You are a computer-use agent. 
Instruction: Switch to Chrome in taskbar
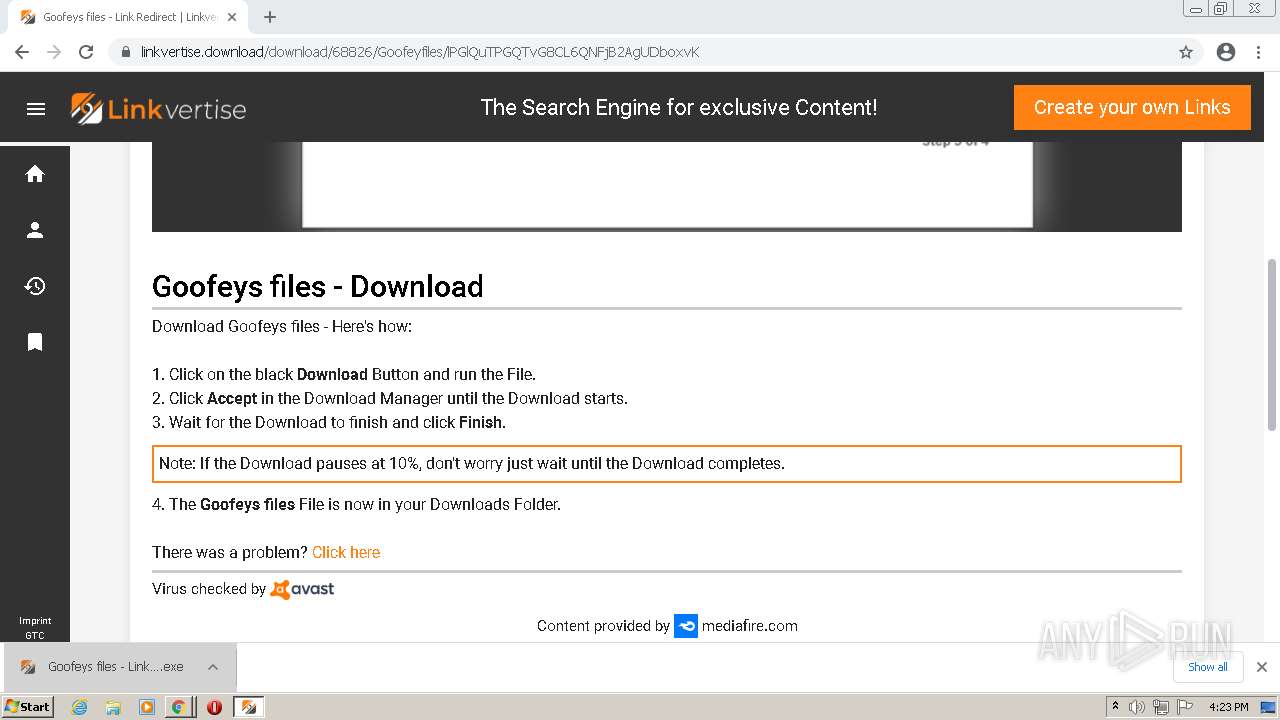coord(178,707)
